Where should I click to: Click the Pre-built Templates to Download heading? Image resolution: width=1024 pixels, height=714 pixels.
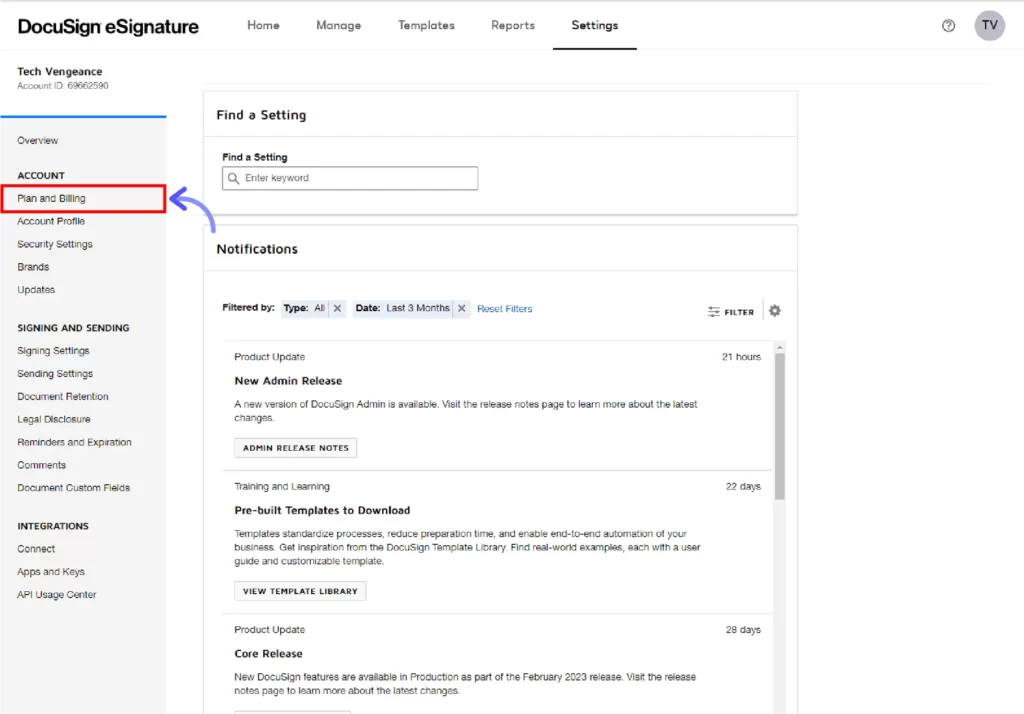pyautogui.click(x=322, y=510)
